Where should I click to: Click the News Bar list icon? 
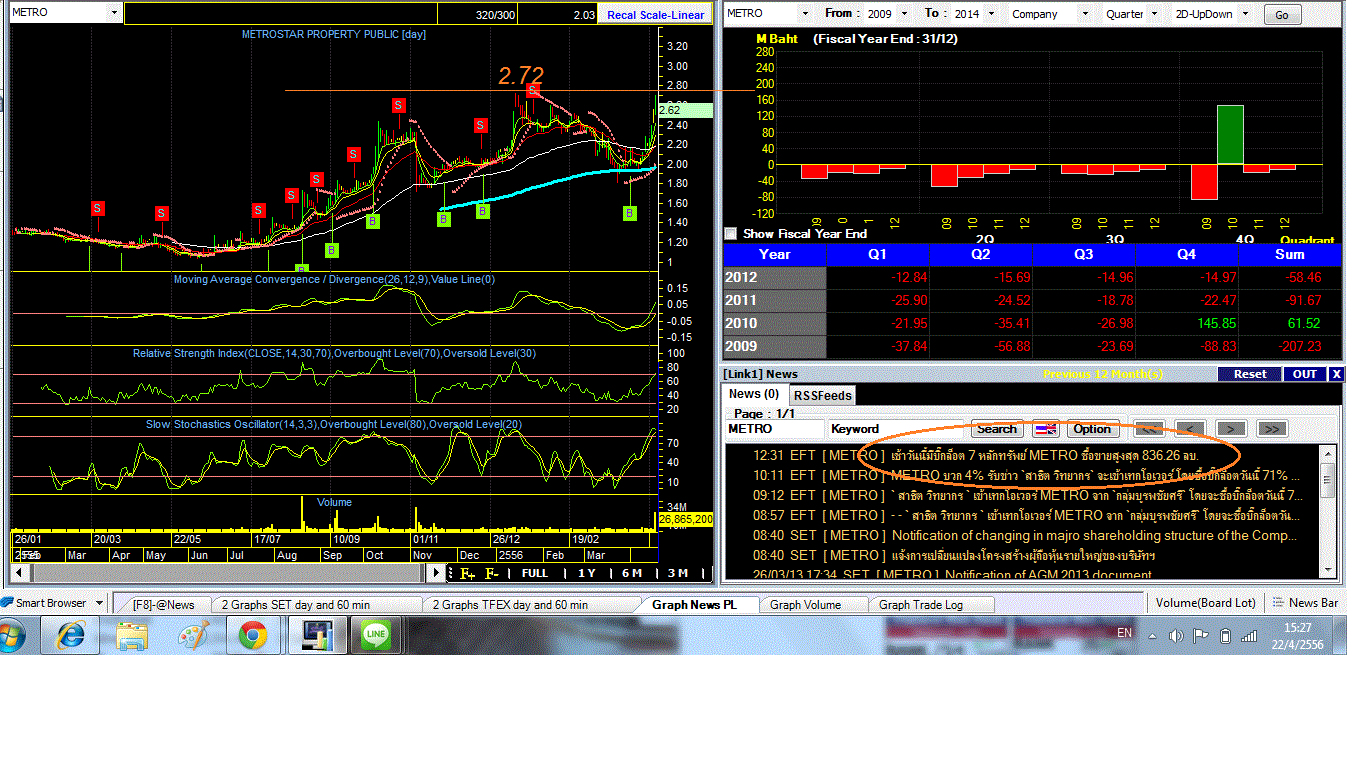(1277, 603)
